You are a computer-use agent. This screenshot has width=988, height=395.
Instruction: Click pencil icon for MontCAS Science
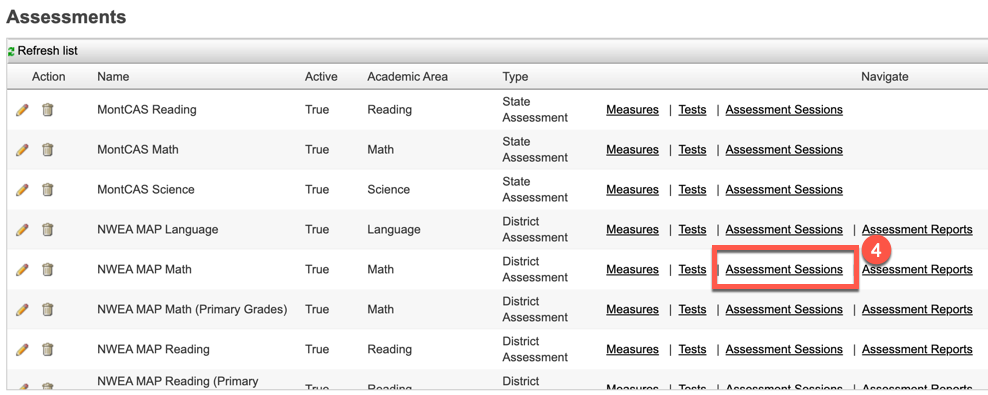tap(22, 190)
